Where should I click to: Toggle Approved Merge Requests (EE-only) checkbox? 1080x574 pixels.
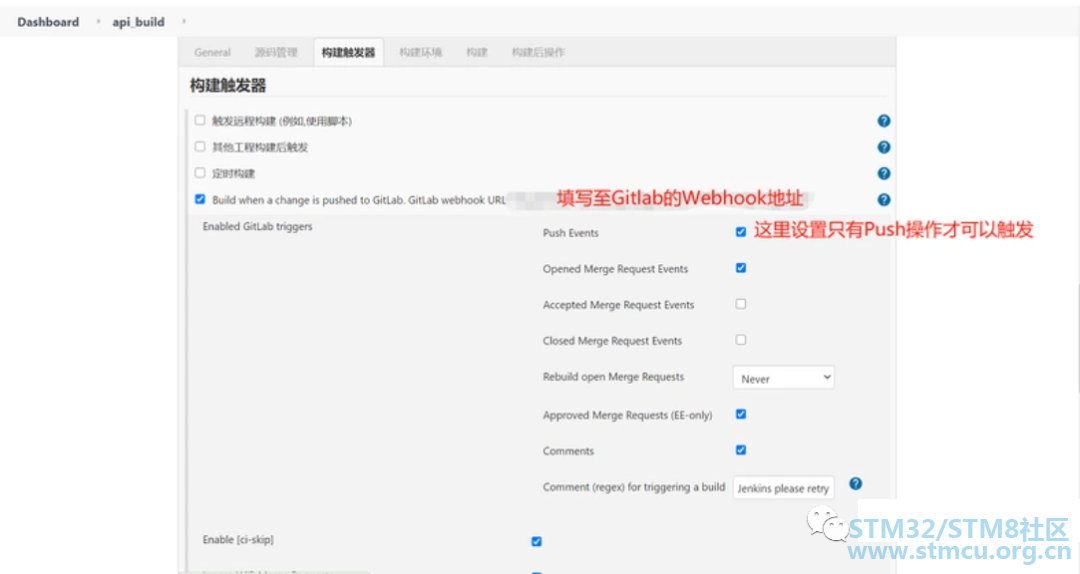pos(740,414)
